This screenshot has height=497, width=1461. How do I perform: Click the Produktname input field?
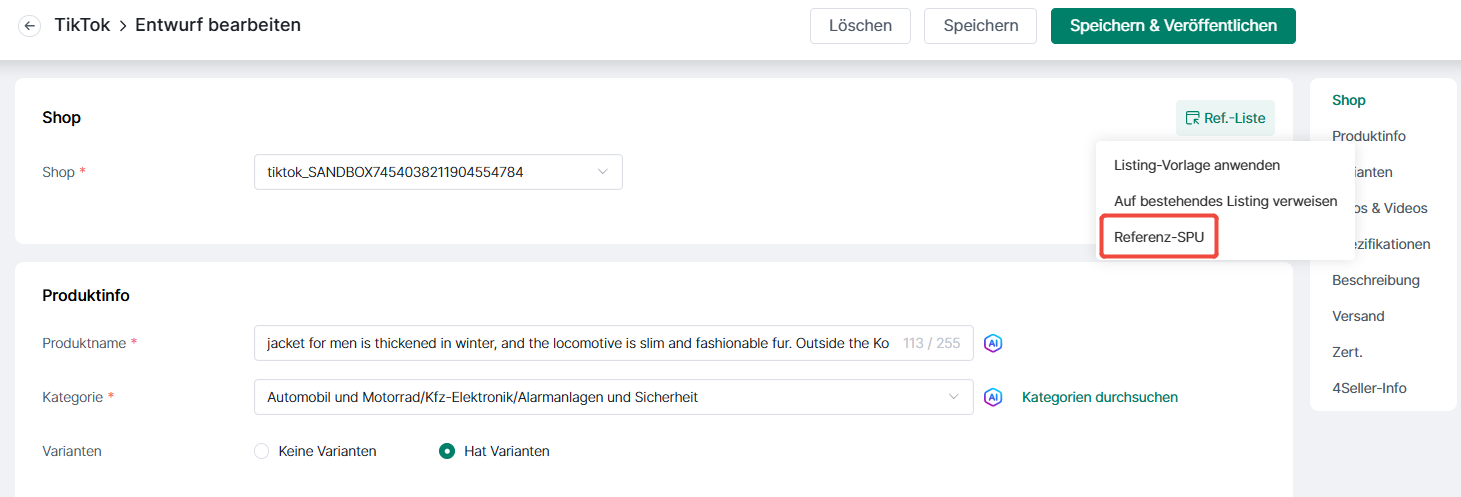(x=613, y=343)
